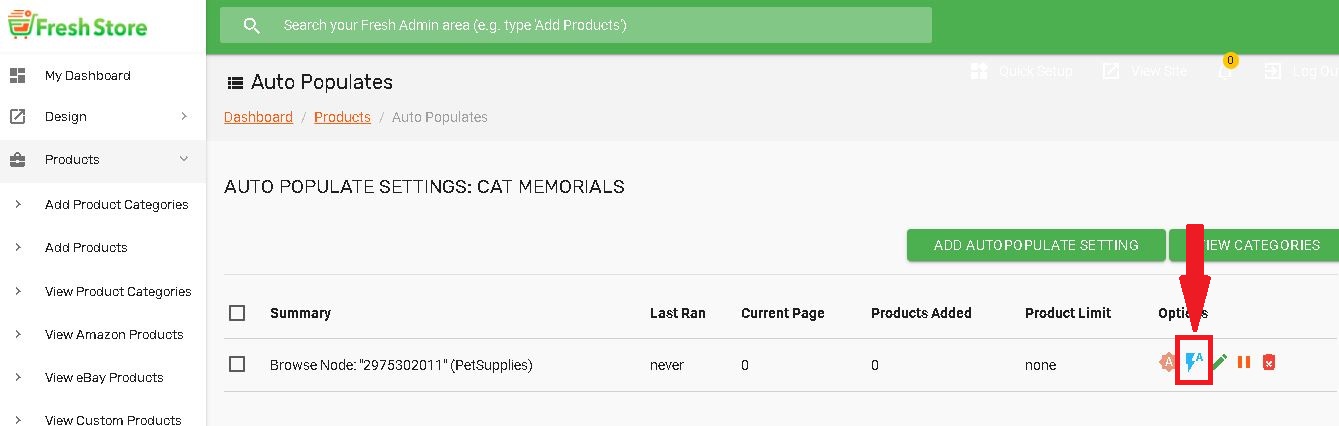
Task: Expand the Design menu chevron
Action: coord(184,117)
